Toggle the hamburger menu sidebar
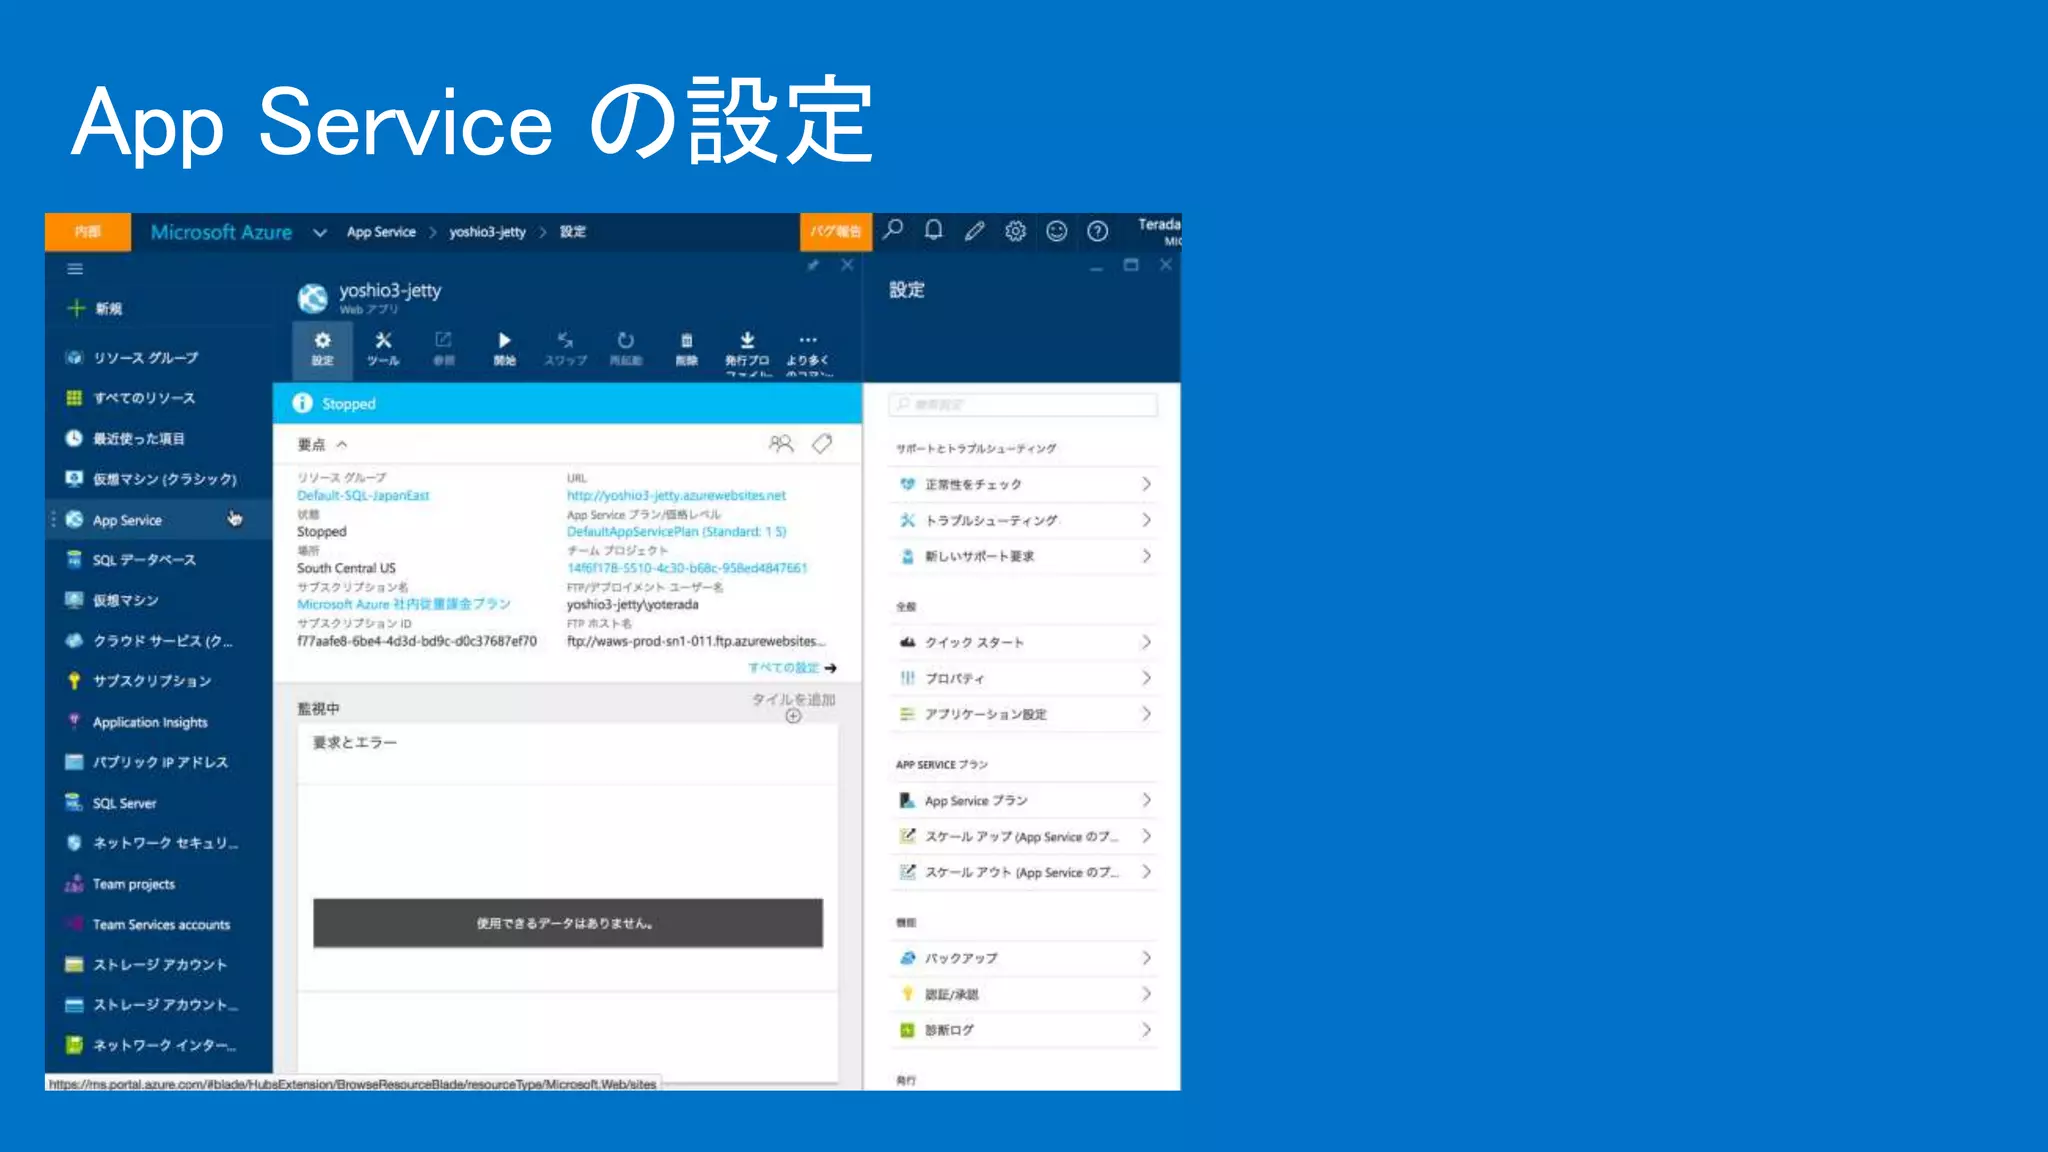Viewport: 2048px width, 1152px height. coord(75,269)
